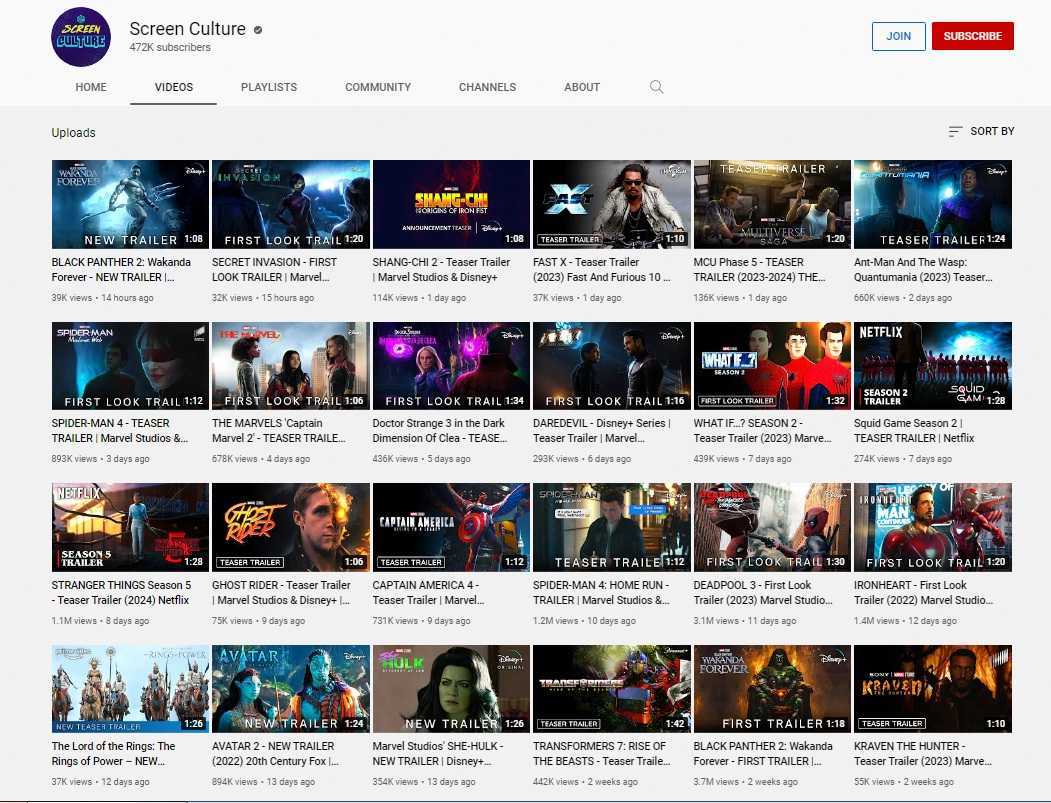This screenshot has height=803, width=1051.
Task: Switch to the HOME tab
Action: (91, 87)
